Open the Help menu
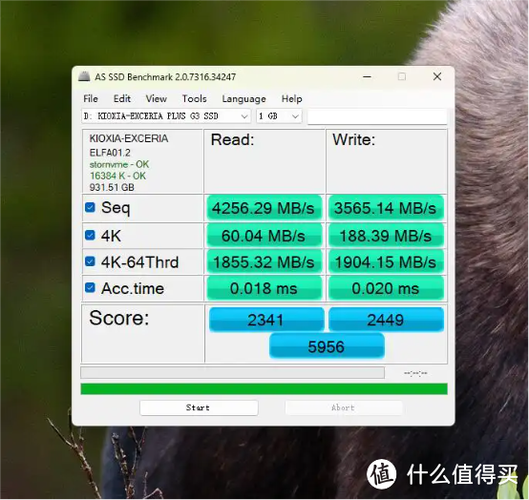 292,99
